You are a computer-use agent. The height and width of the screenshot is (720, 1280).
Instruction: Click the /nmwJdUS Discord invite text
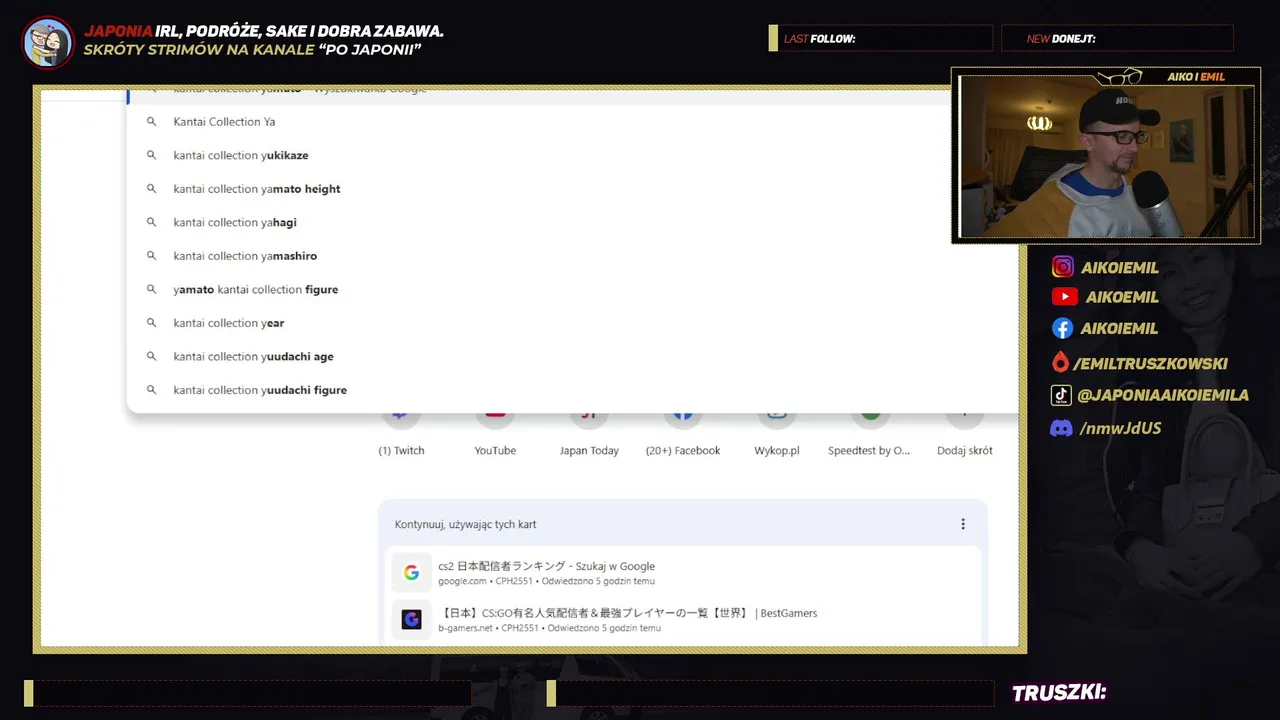1121,428
